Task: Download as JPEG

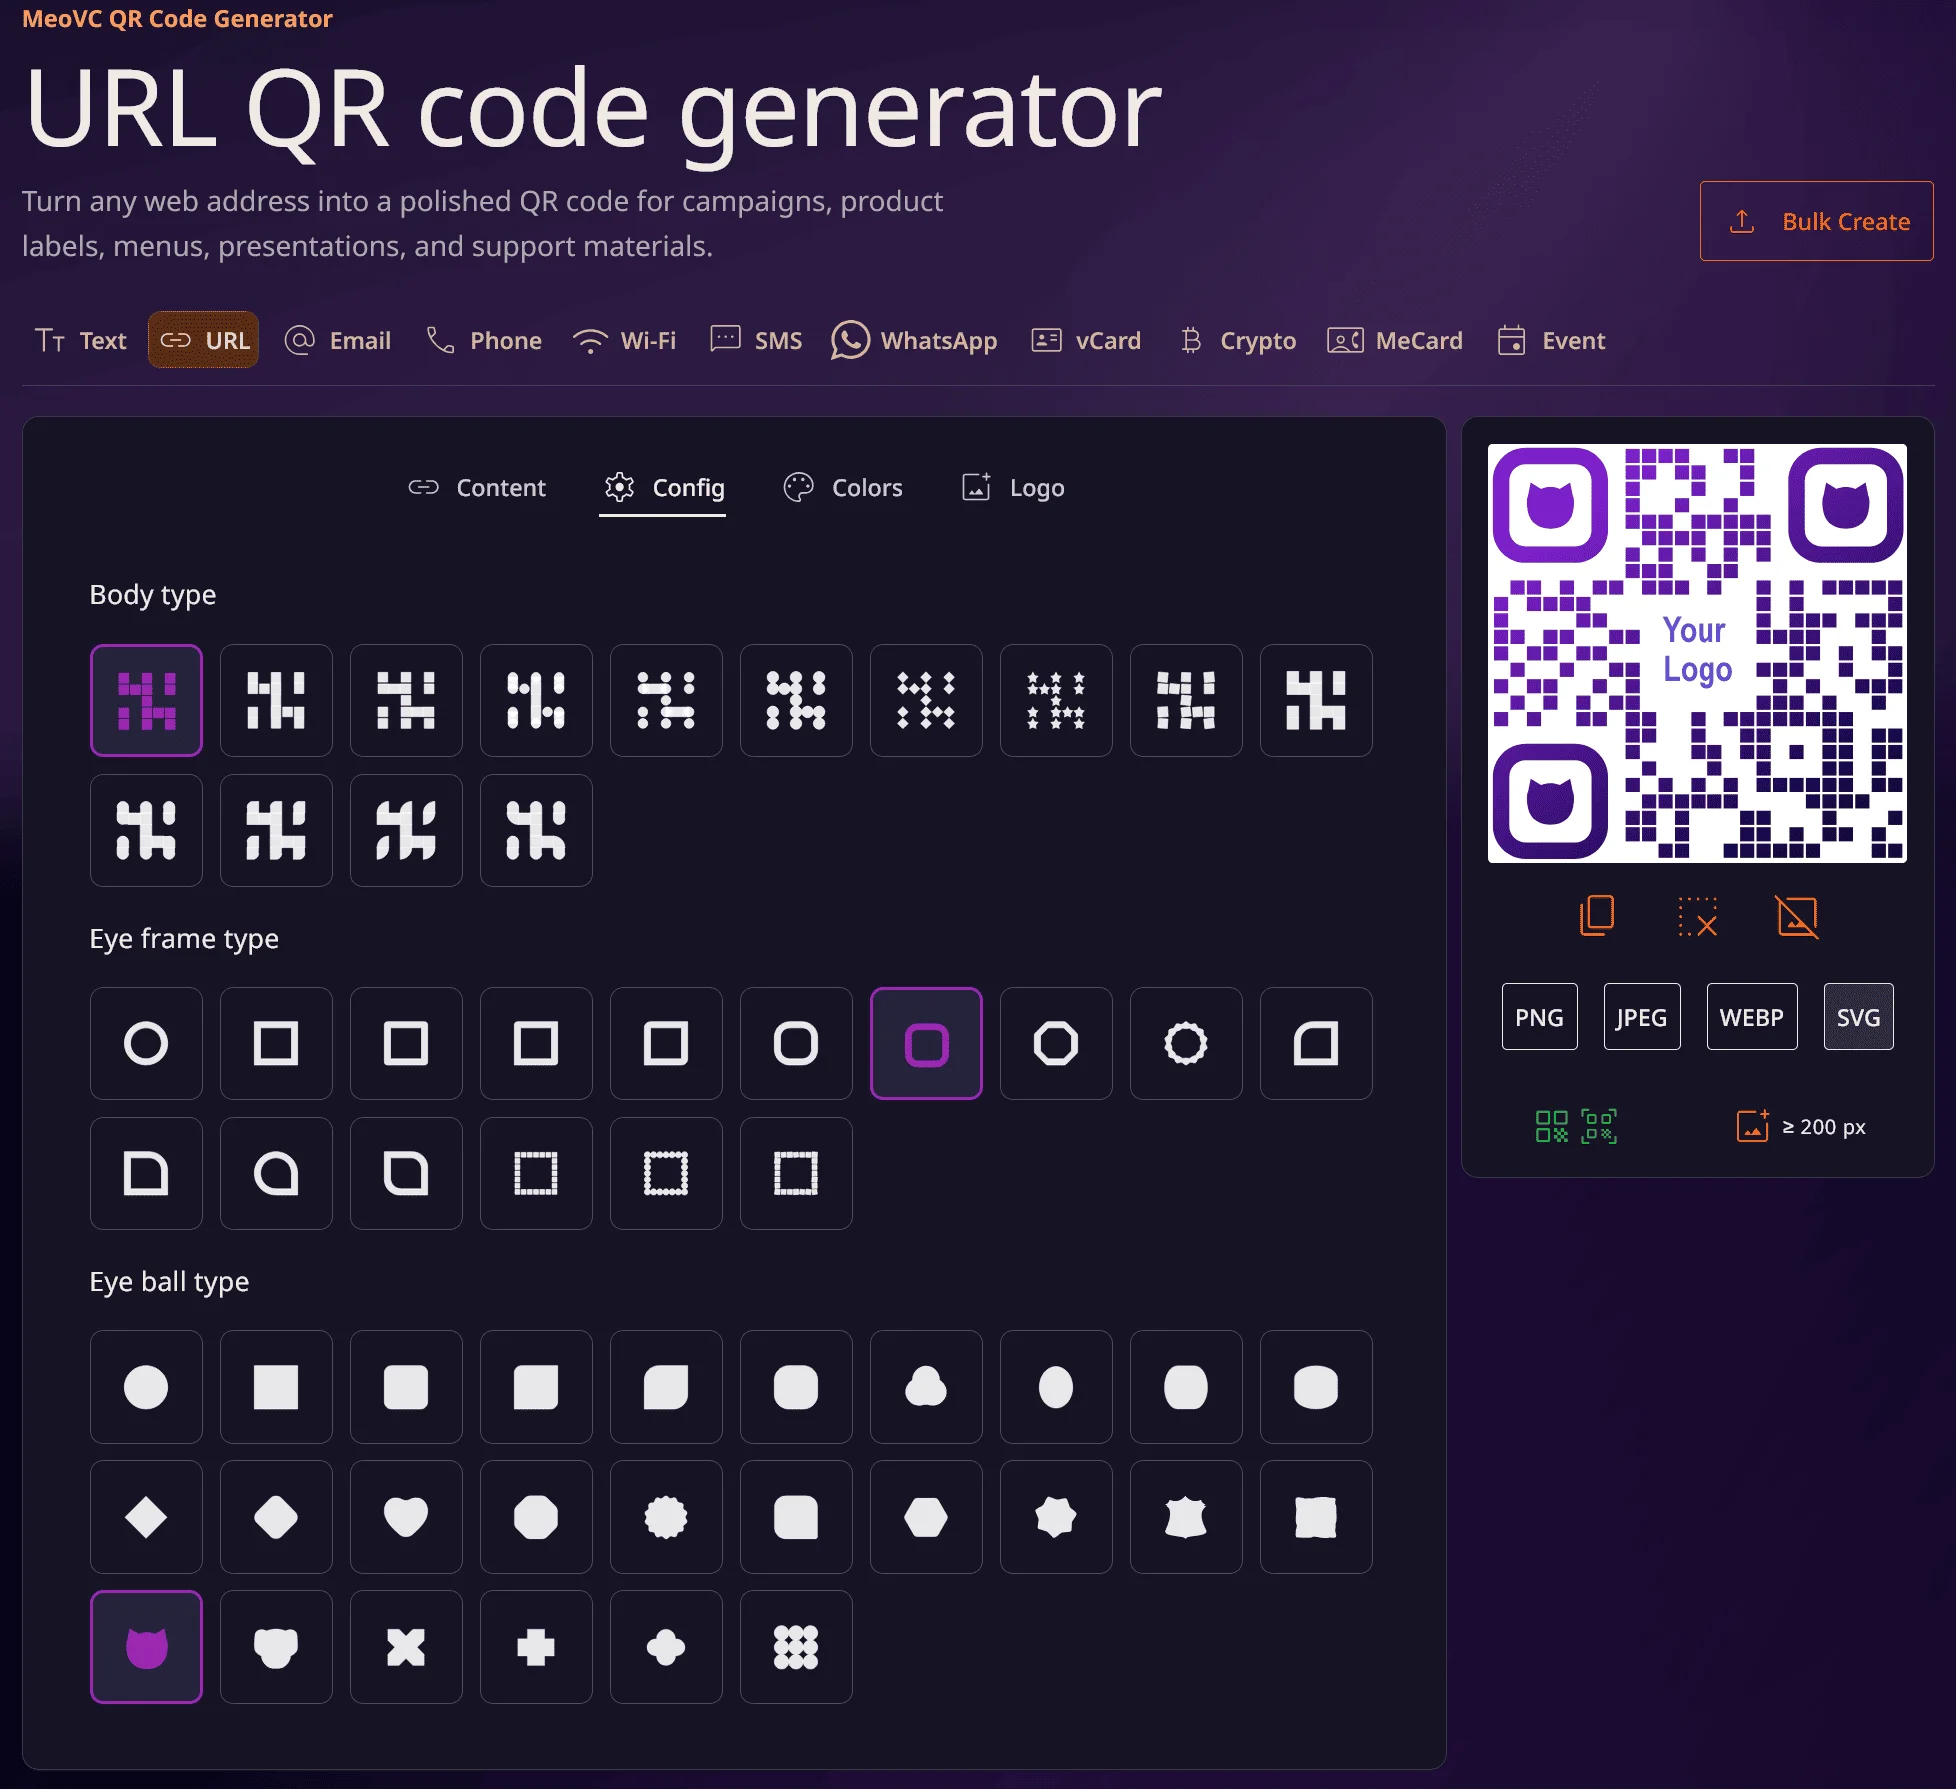Action: coord(1642,1017)
